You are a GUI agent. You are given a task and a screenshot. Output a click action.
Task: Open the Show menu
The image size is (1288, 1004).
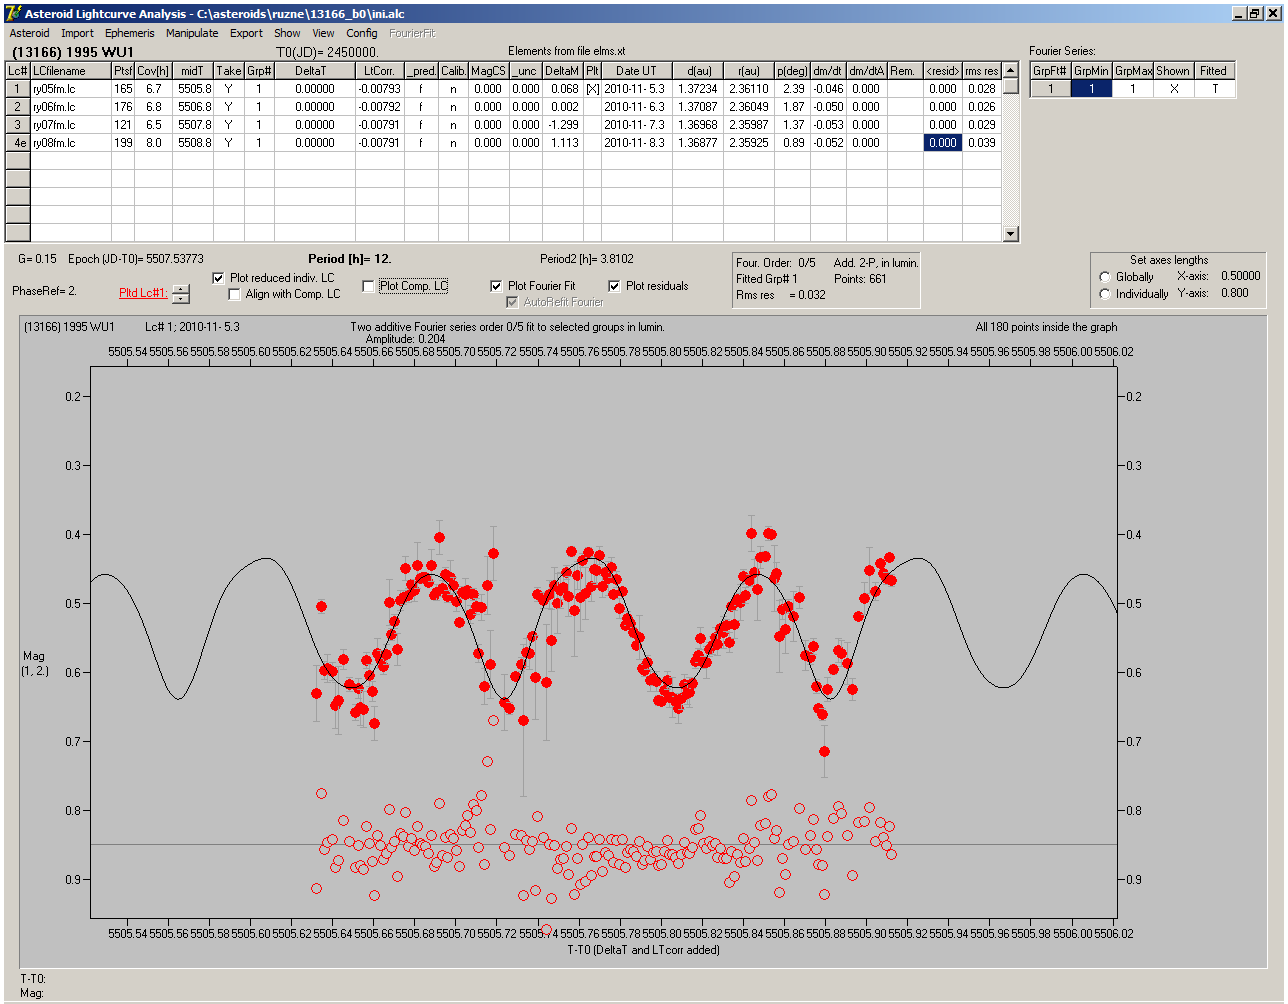[x=287, y=33]
